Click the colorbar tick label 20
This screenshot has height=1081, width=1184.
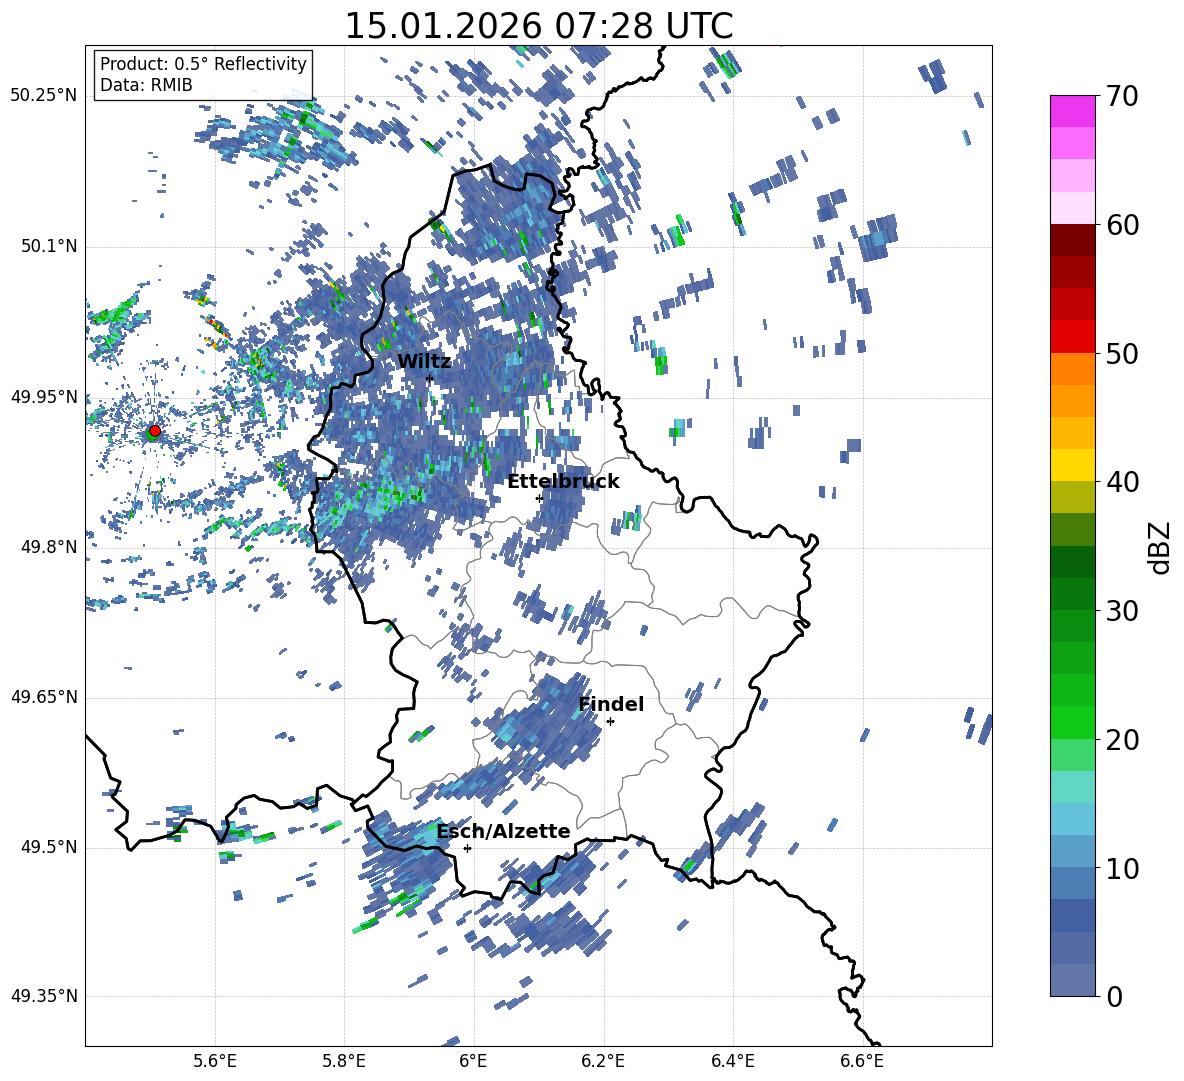pos(1122,740)
